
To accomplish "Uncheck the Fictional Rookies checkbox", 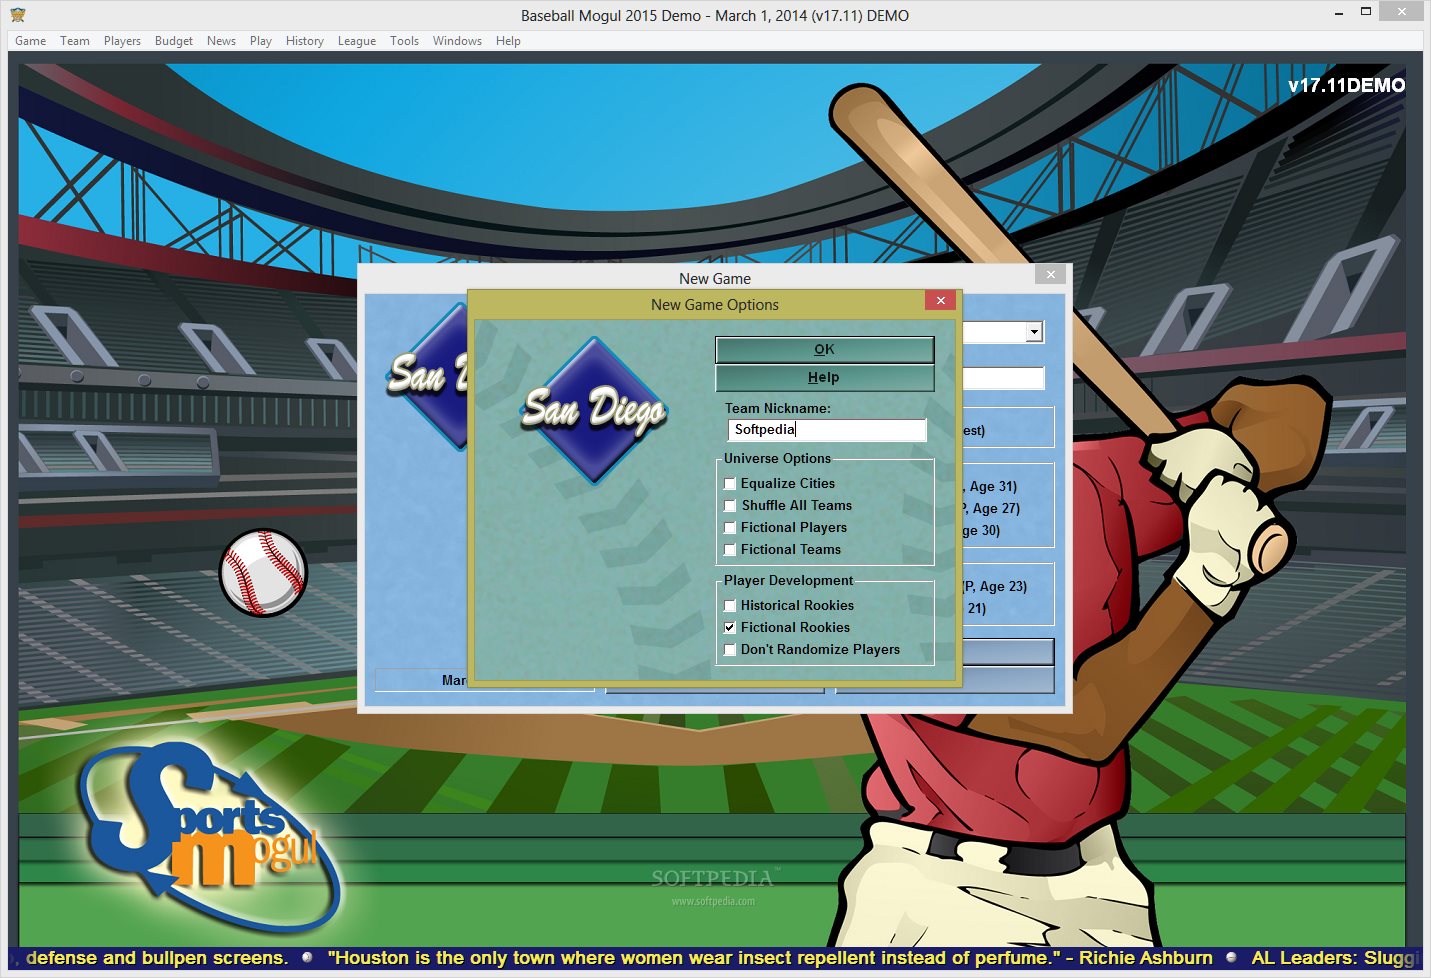I will pyautogui.click(x=730, y=628).
